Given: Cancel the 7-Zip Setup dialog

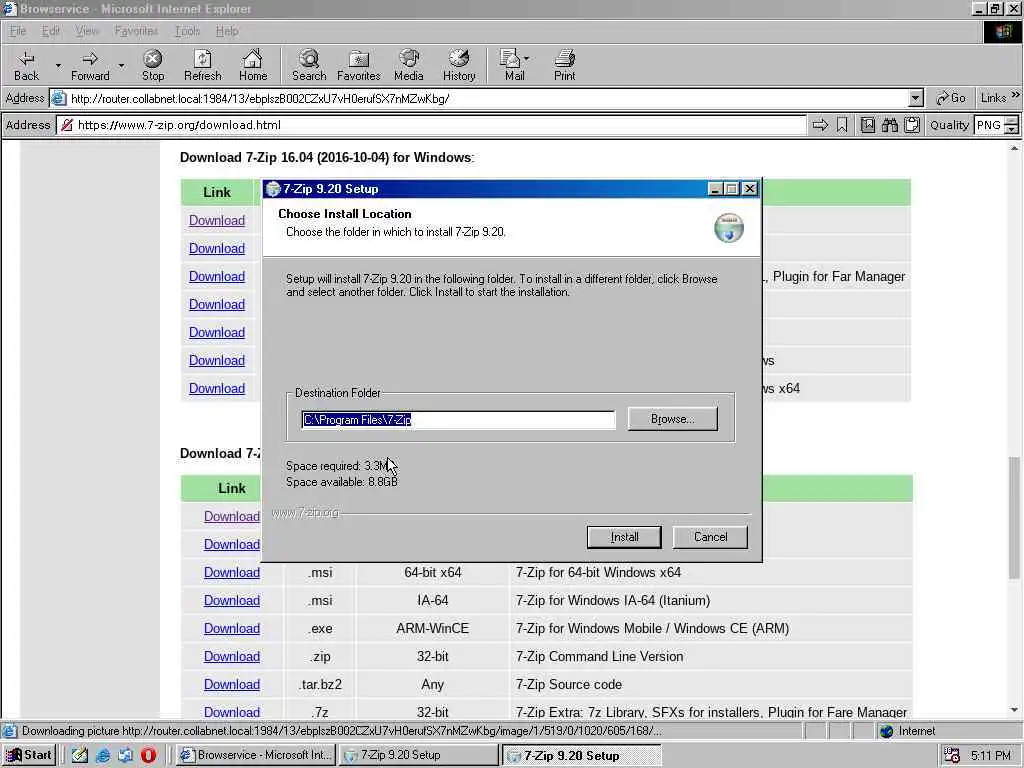Looking at the screenshot, I should (x=710, y=537).
